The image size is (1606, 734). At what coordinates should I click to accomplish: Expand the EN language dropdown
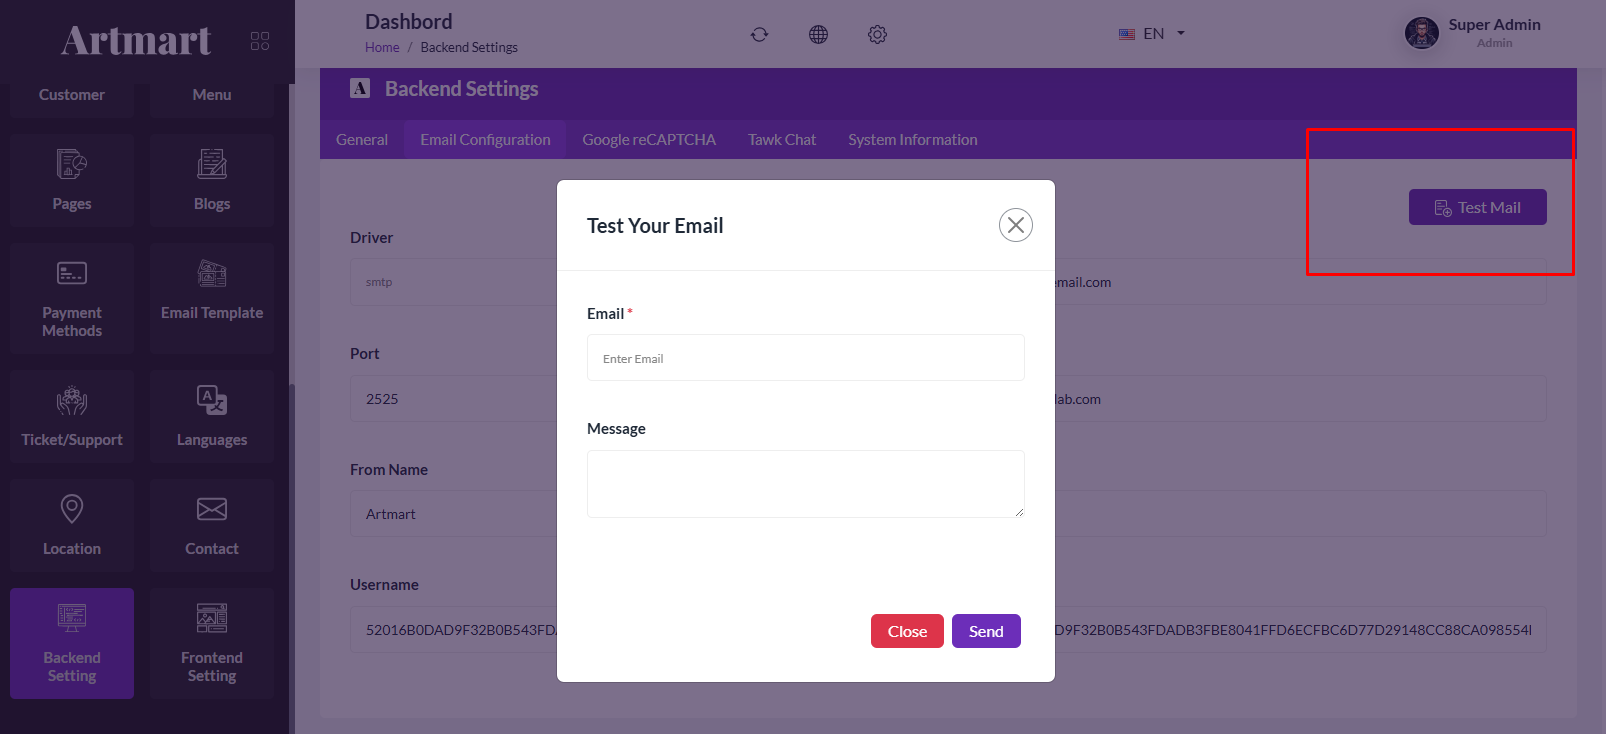click(x=1152, y=34)
